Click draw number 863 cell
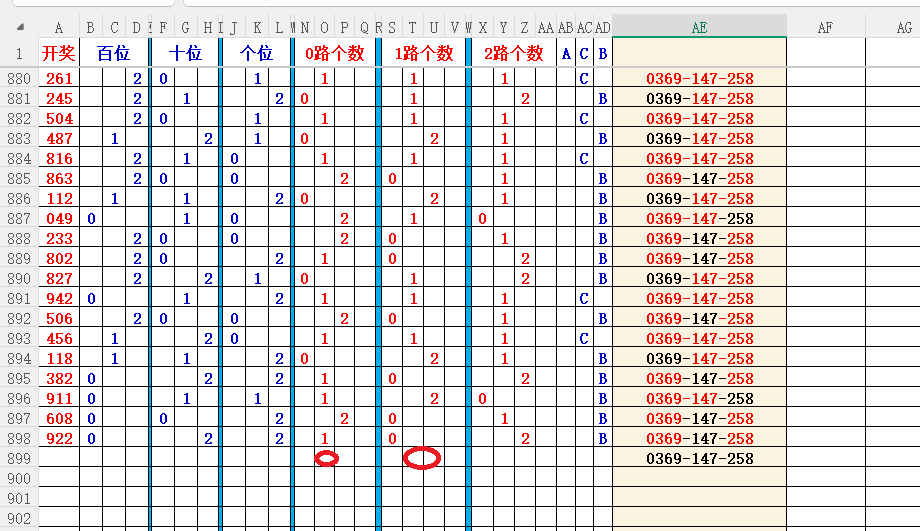 (x=59, y=178)
